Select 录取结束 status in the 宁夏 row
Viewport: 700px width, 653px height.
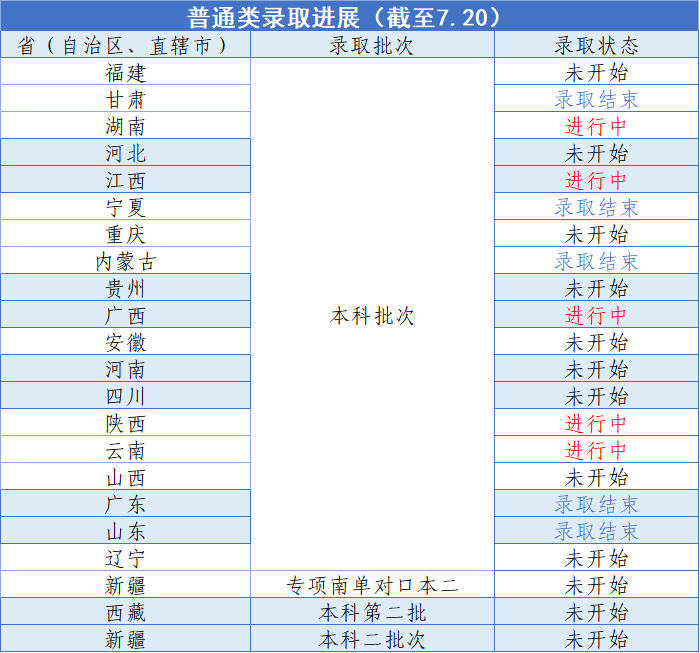[x=596, y=206]
